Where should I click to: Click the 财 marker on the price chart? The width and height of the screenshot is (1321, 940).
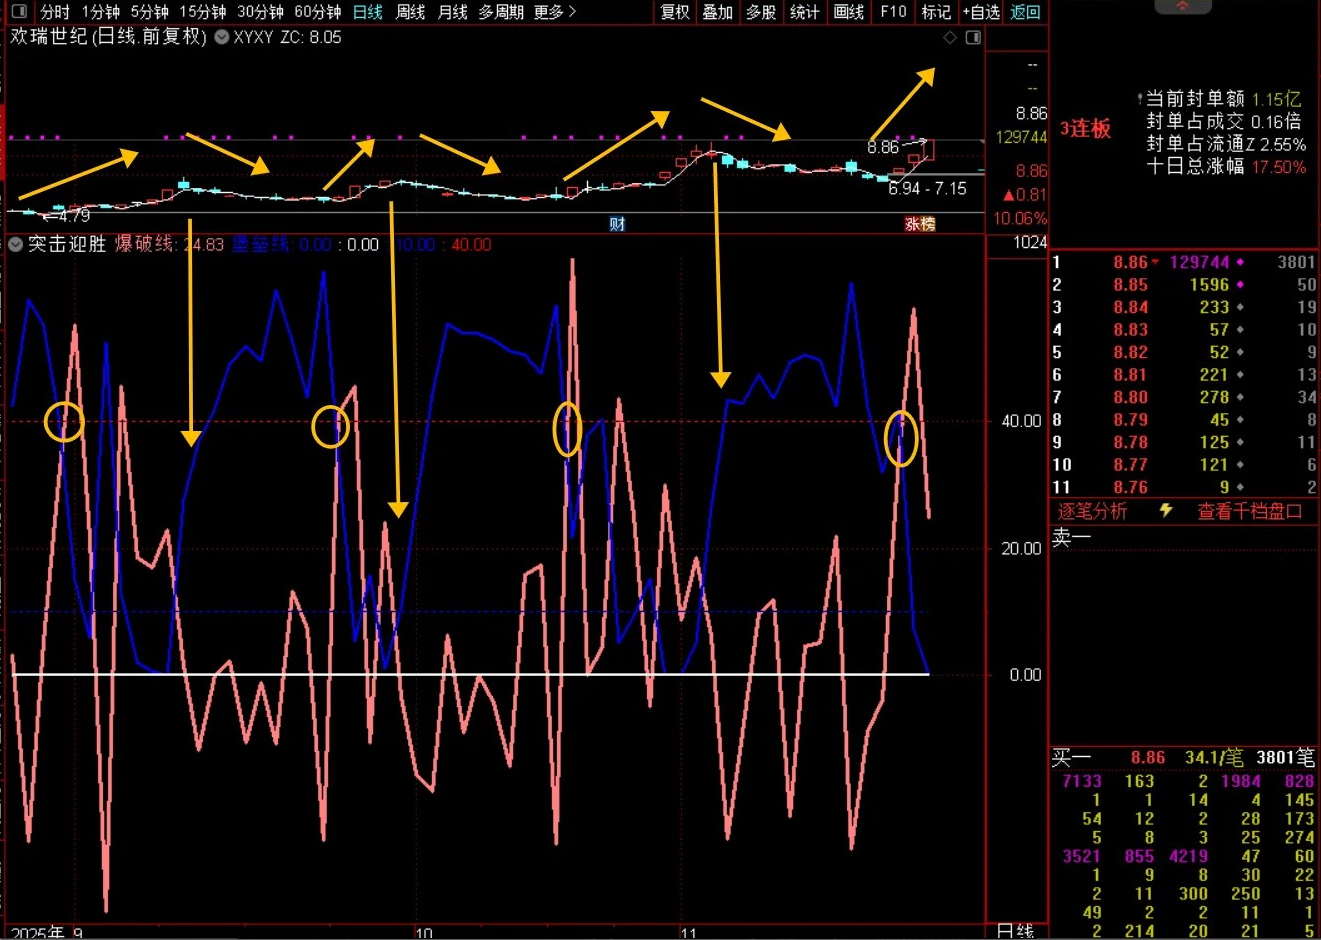coord(617,224)
